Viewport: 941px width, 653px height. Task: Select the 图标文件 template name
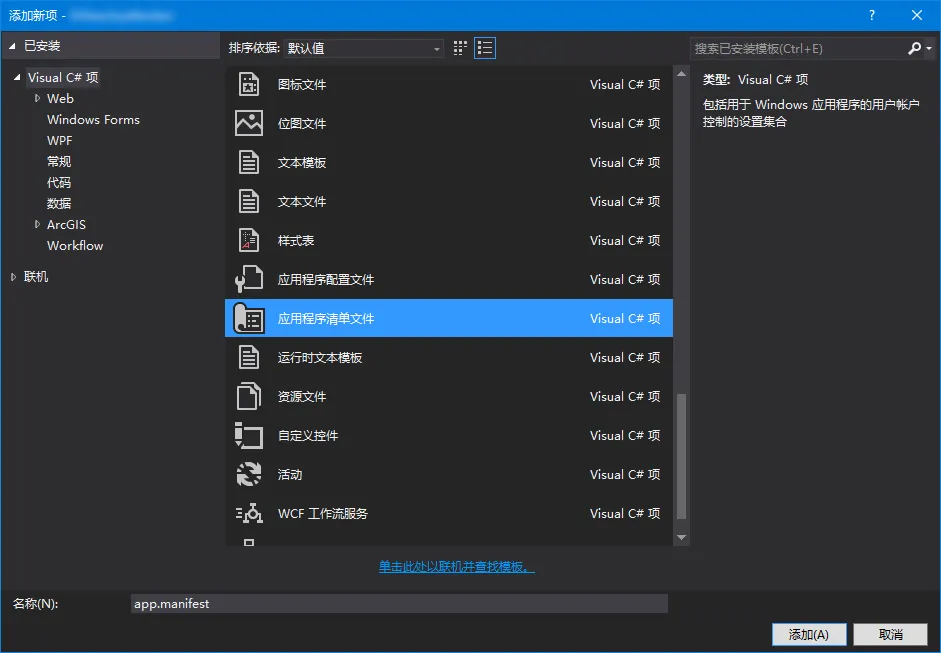tap(302, 85)
